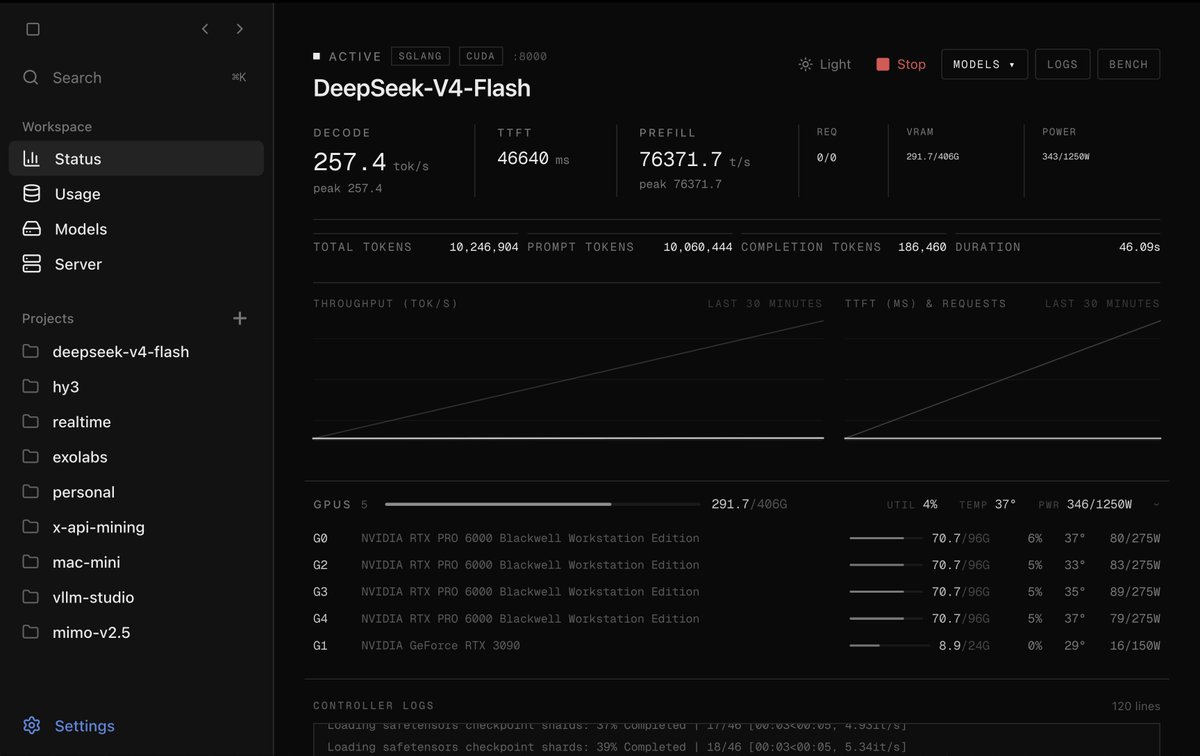
Task: Switch to Light theme
Action: (x=825, y=64)
